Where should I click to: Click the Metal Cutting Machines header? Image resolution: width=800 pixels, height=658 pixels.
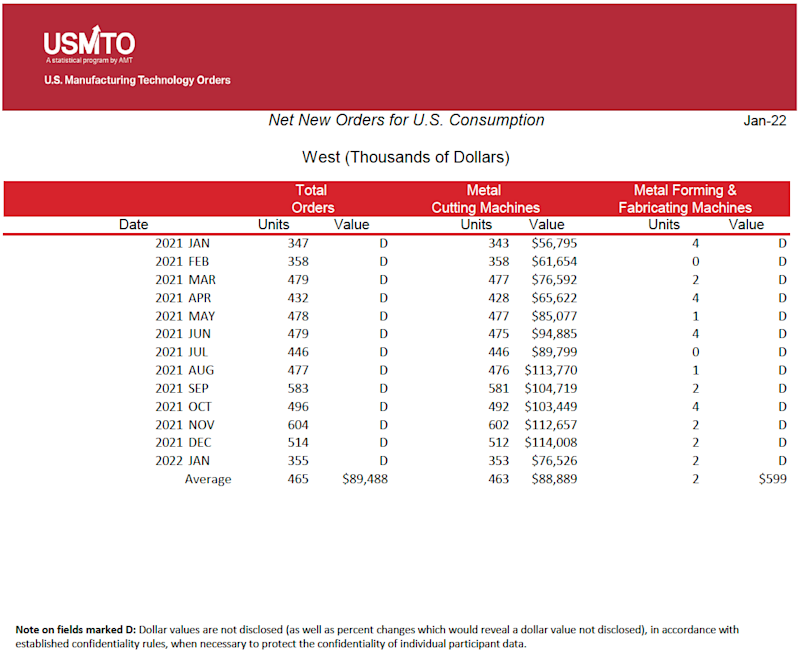[x=485, y=199]
